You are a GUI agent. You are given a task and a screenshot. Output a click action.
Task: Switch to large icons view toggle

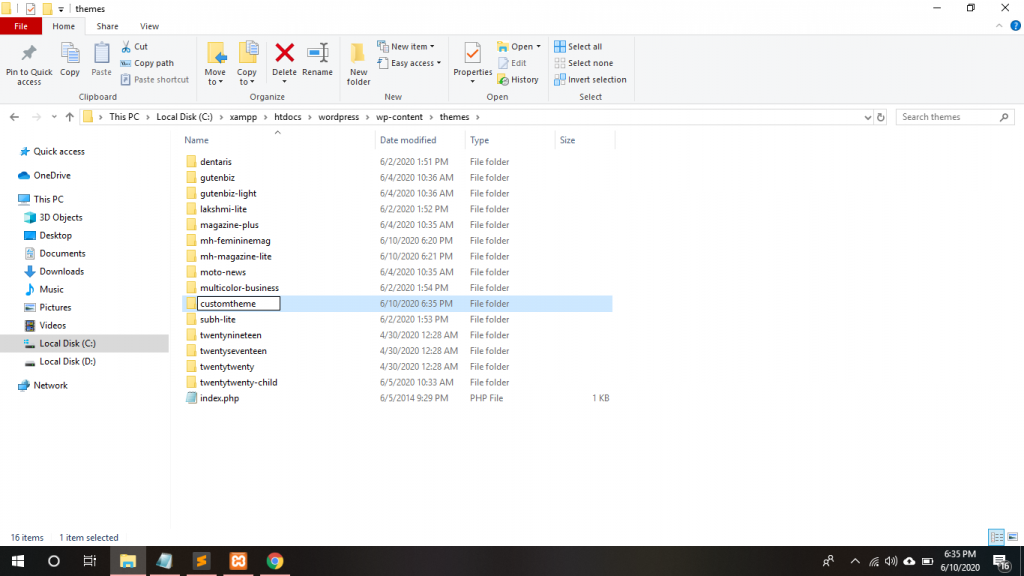pos(1011,537)
